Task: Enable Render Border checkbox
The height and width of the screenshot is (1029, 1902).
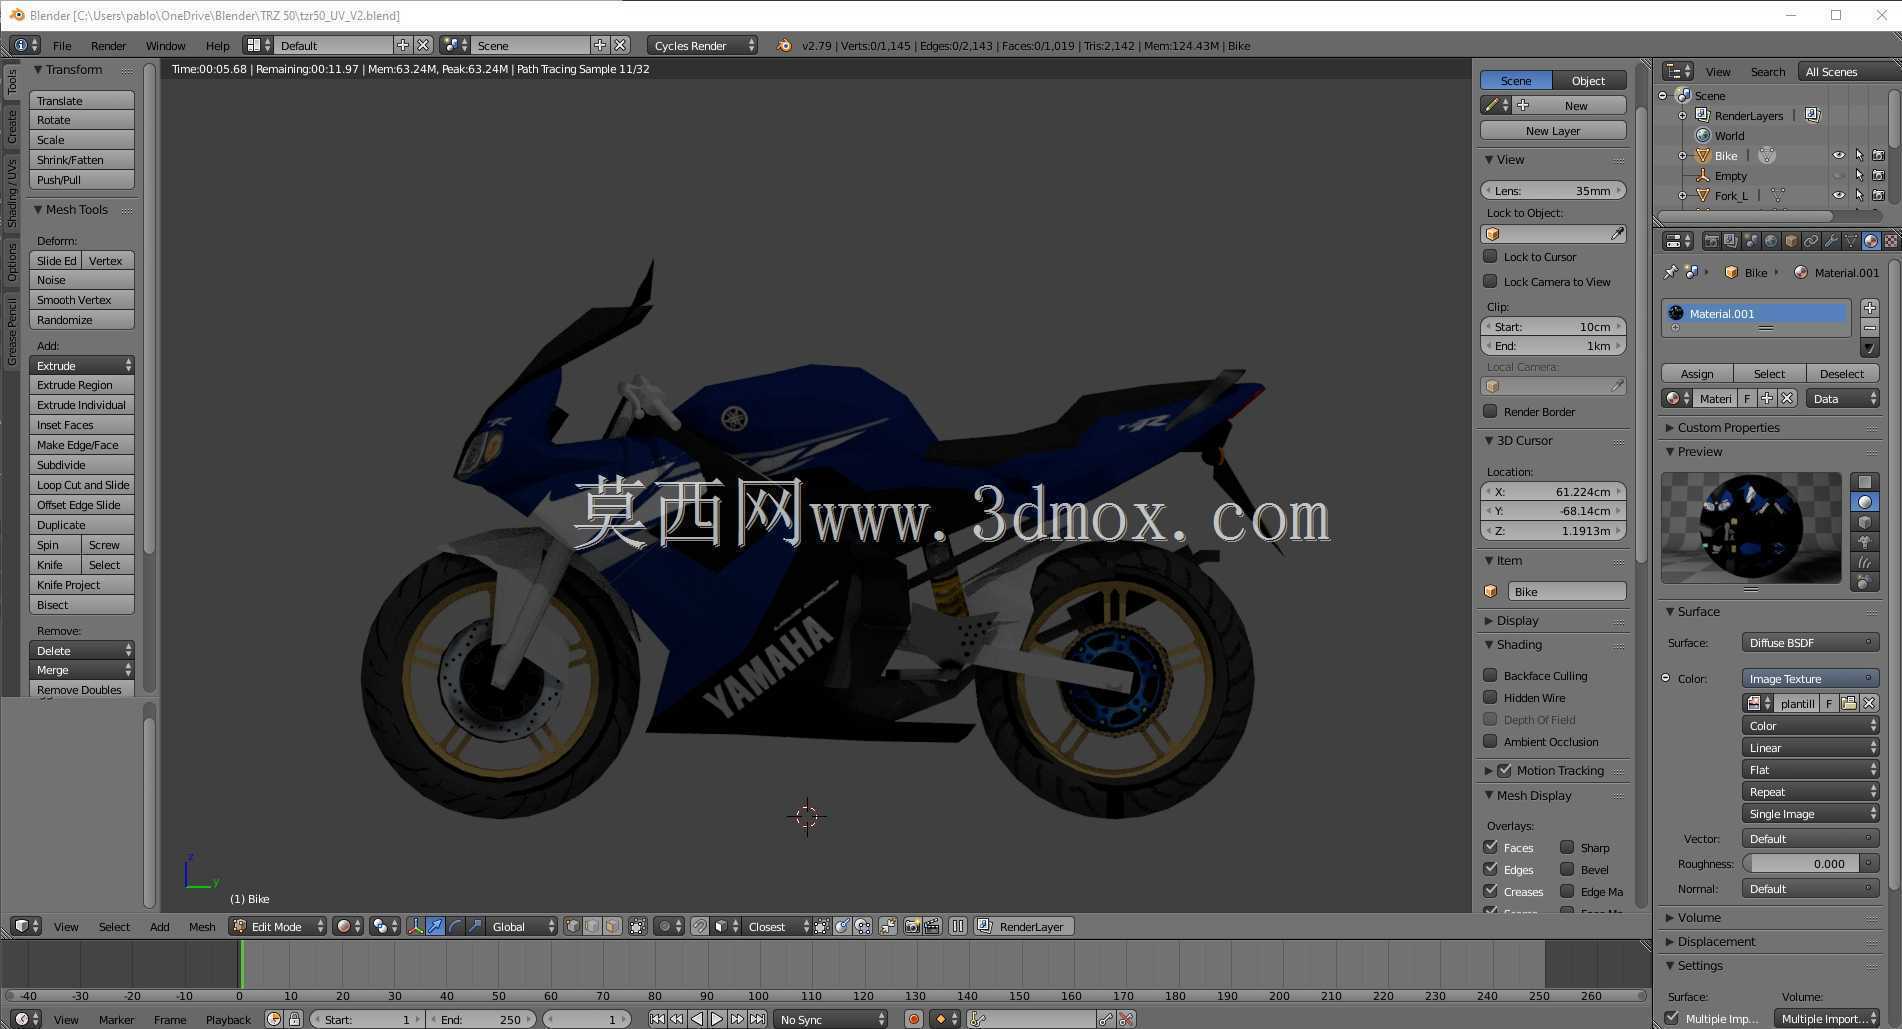Action: (1490, 411)
